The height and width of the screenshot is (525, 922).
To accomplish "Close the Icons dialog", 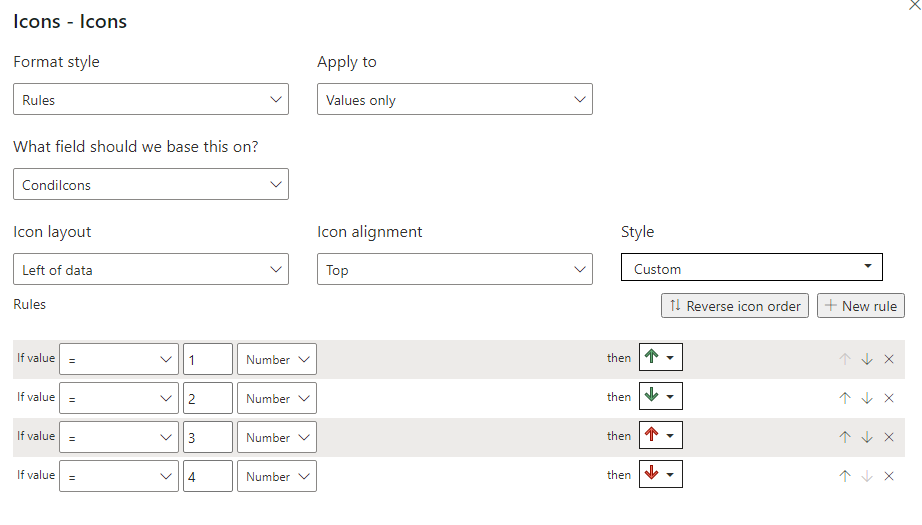I will 915,5.
